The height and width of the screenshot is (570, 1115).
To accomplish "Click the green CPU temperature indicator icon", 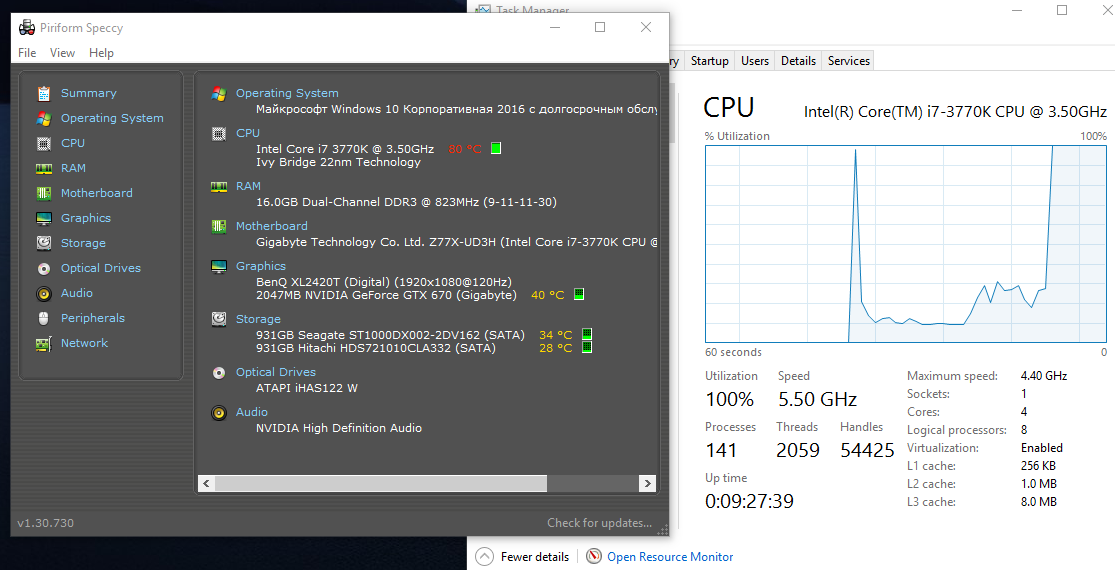I will [x=496, y=149].
